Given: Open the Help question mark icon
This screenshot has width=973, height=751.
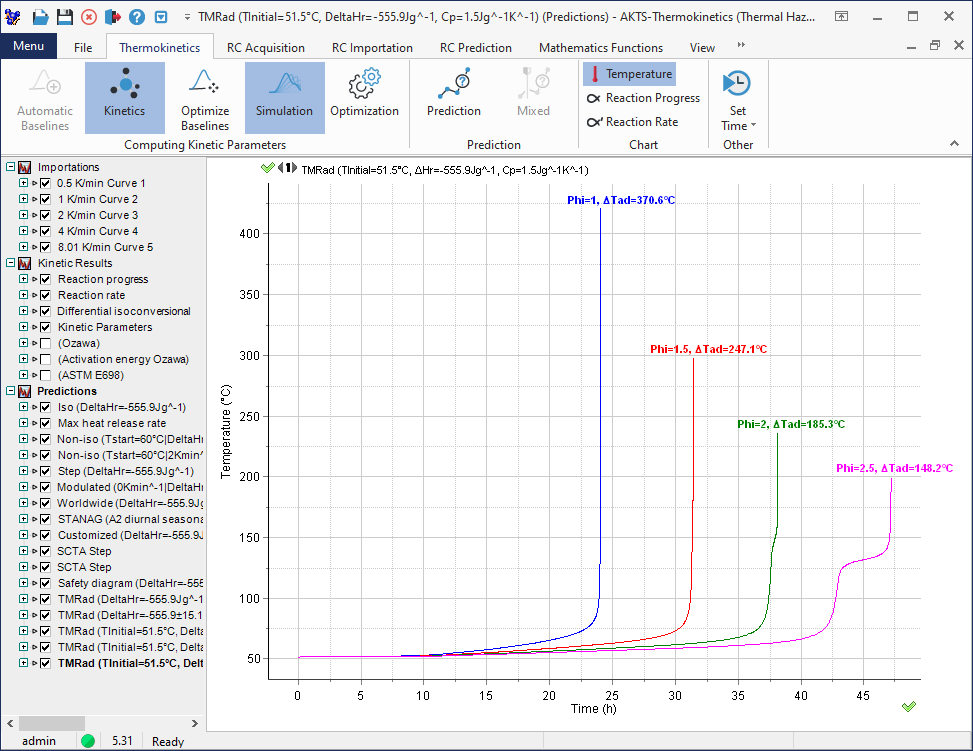Looking at the screenshot, I should pyautogui.click(x=137, y=18).
